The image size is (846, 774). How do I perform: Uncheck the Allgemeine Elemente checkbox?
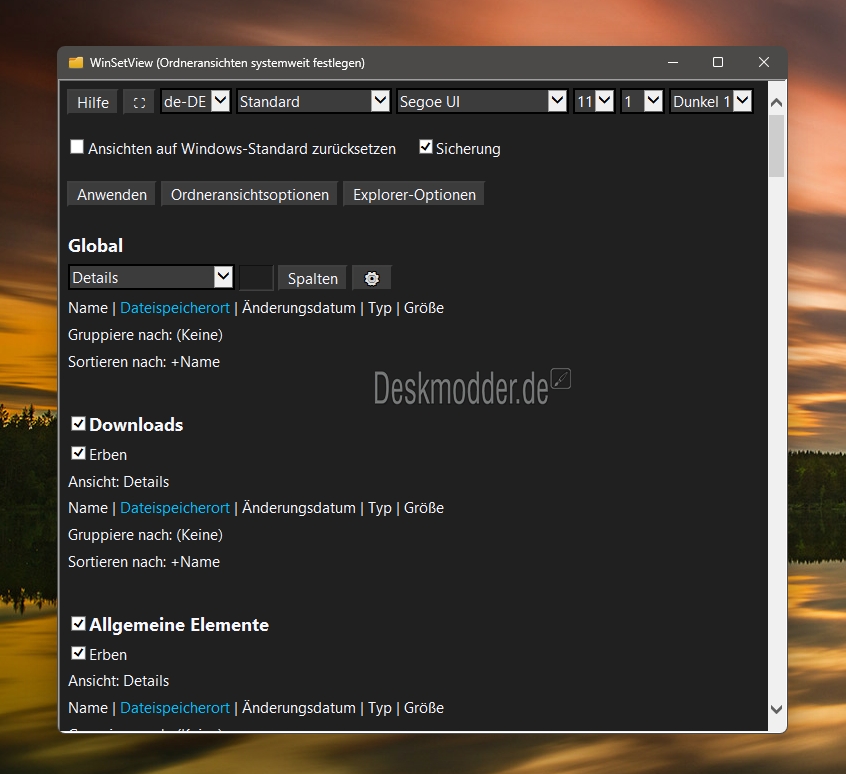coord(78,624)
